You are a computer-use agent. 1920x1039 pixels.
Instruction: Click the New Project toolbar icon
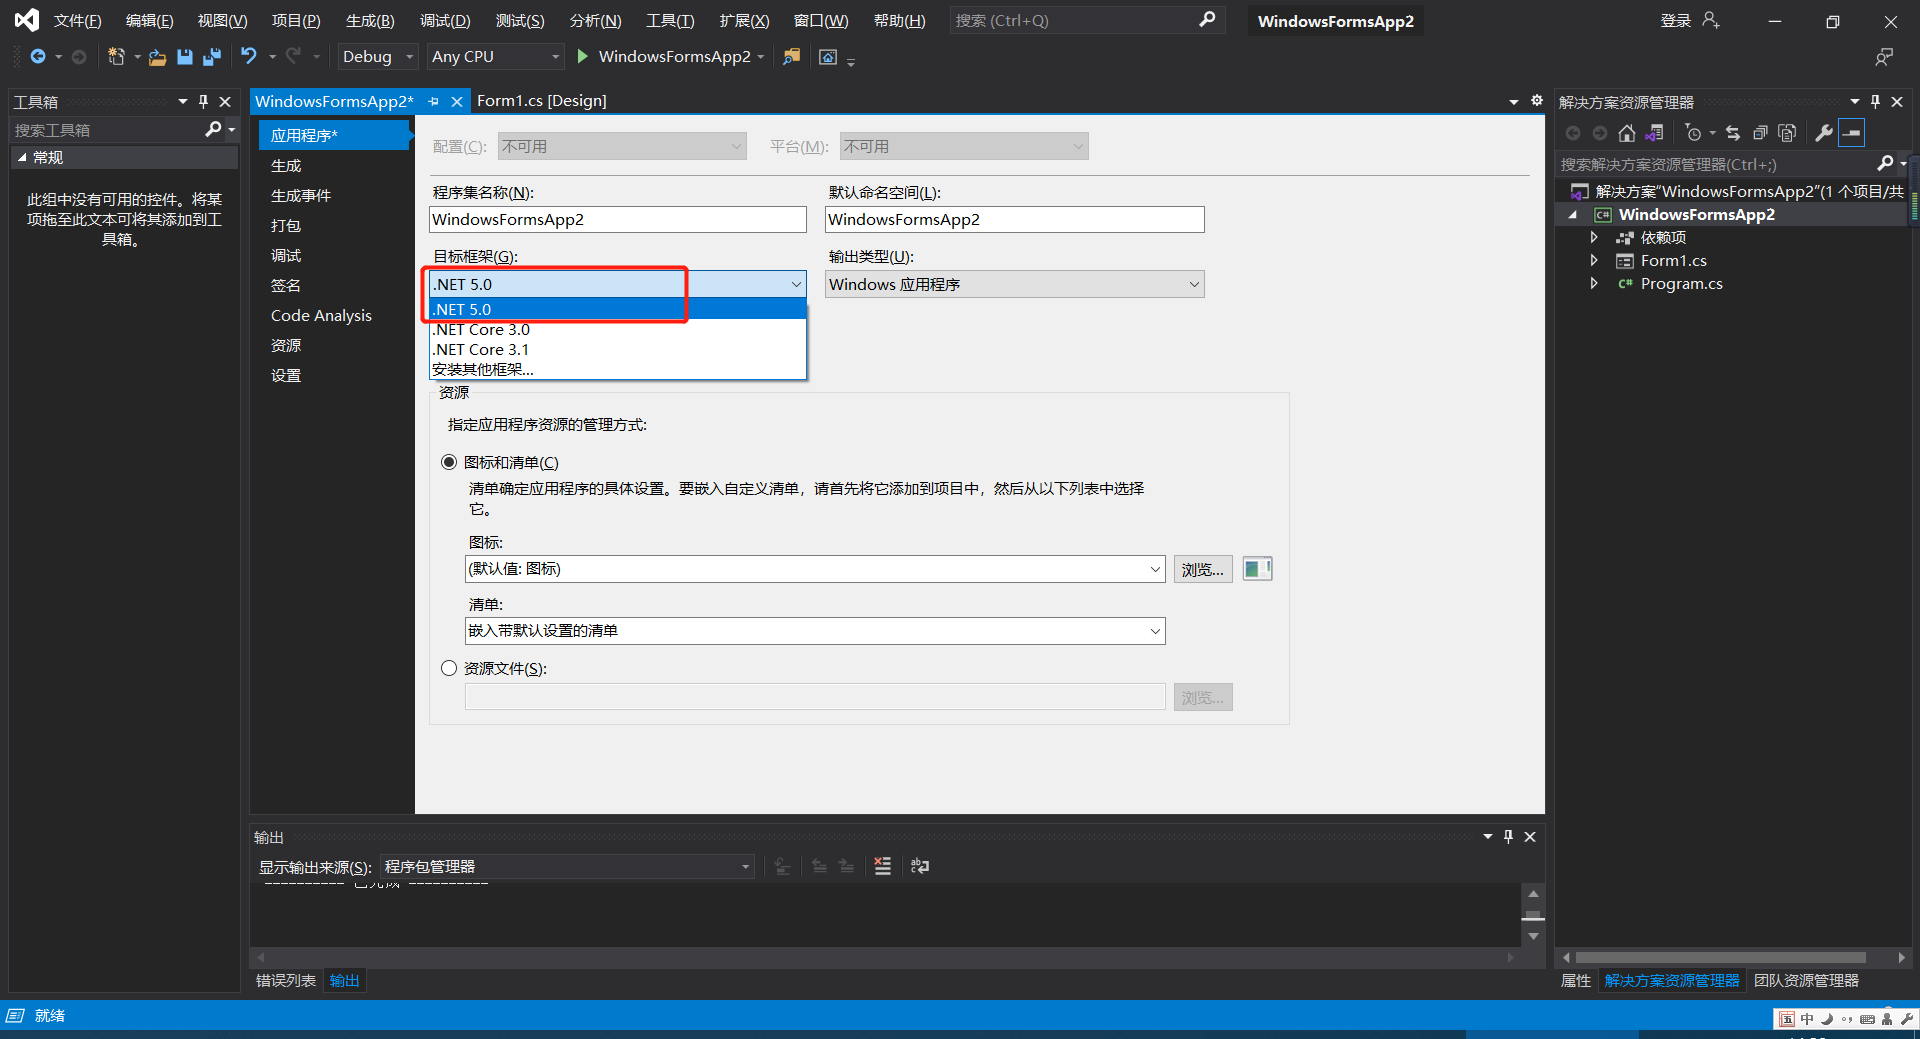pyautogui.click(x=116, y=57)
